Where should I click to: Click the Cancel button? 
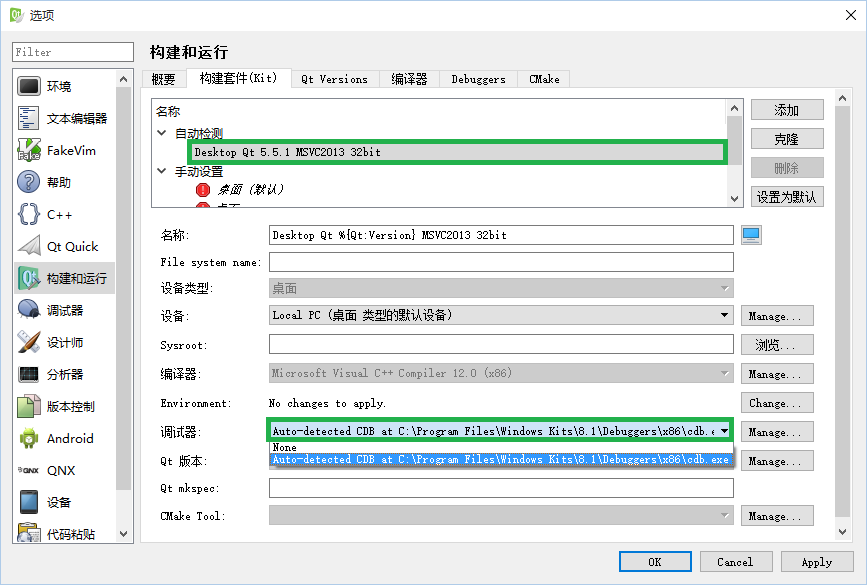[x=735, y=562]
